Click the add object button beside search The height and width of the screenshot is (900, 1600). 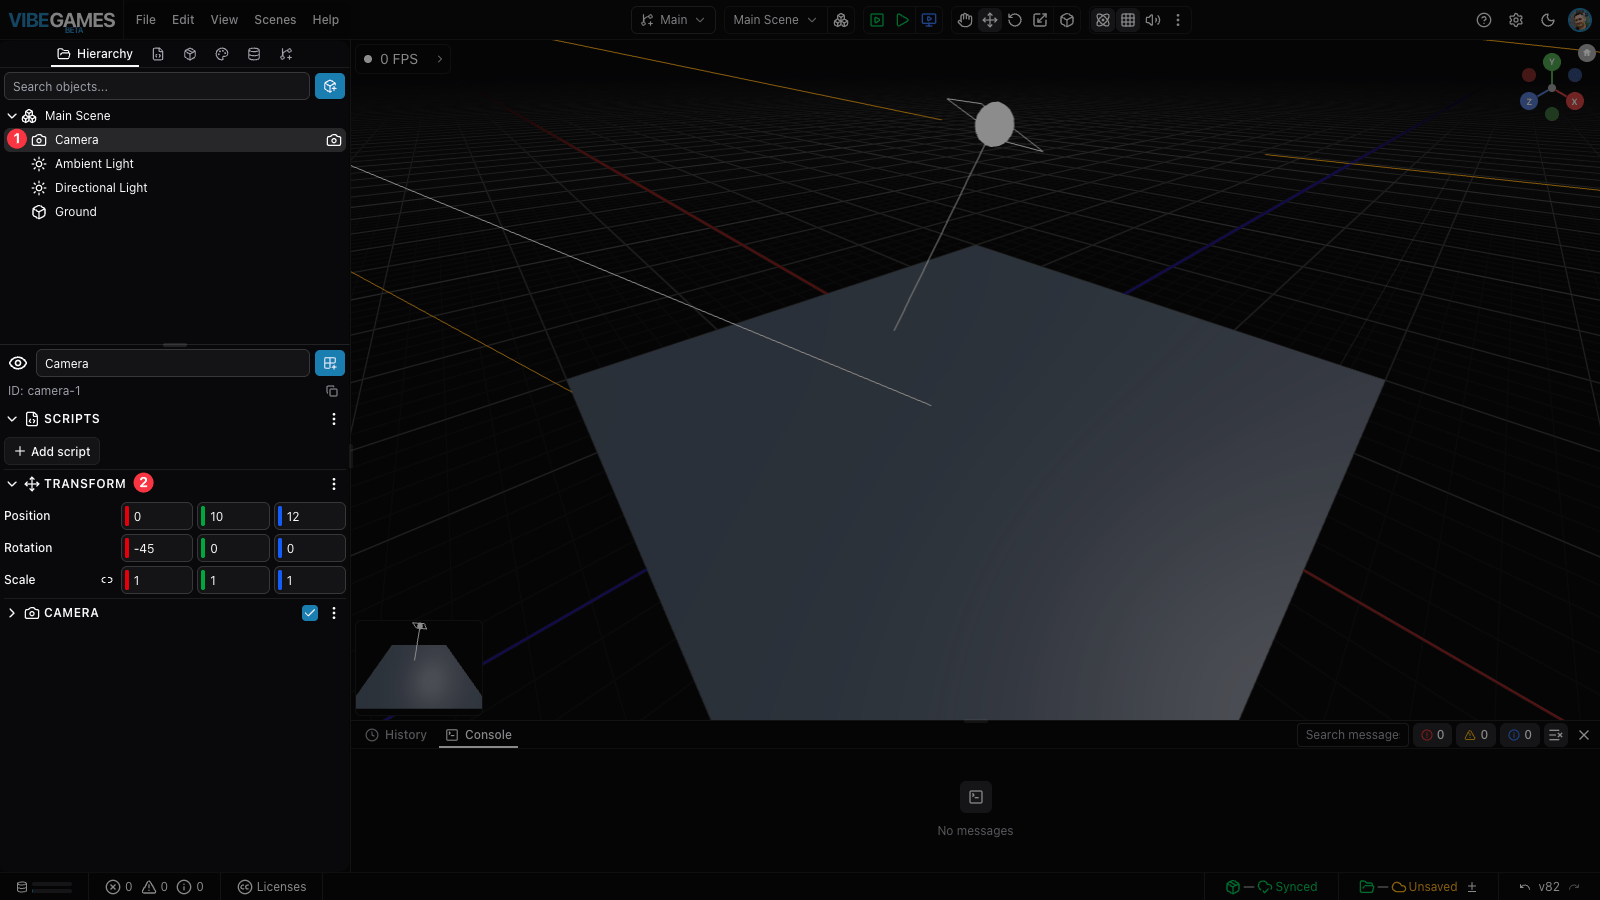(x=330, y=86)
